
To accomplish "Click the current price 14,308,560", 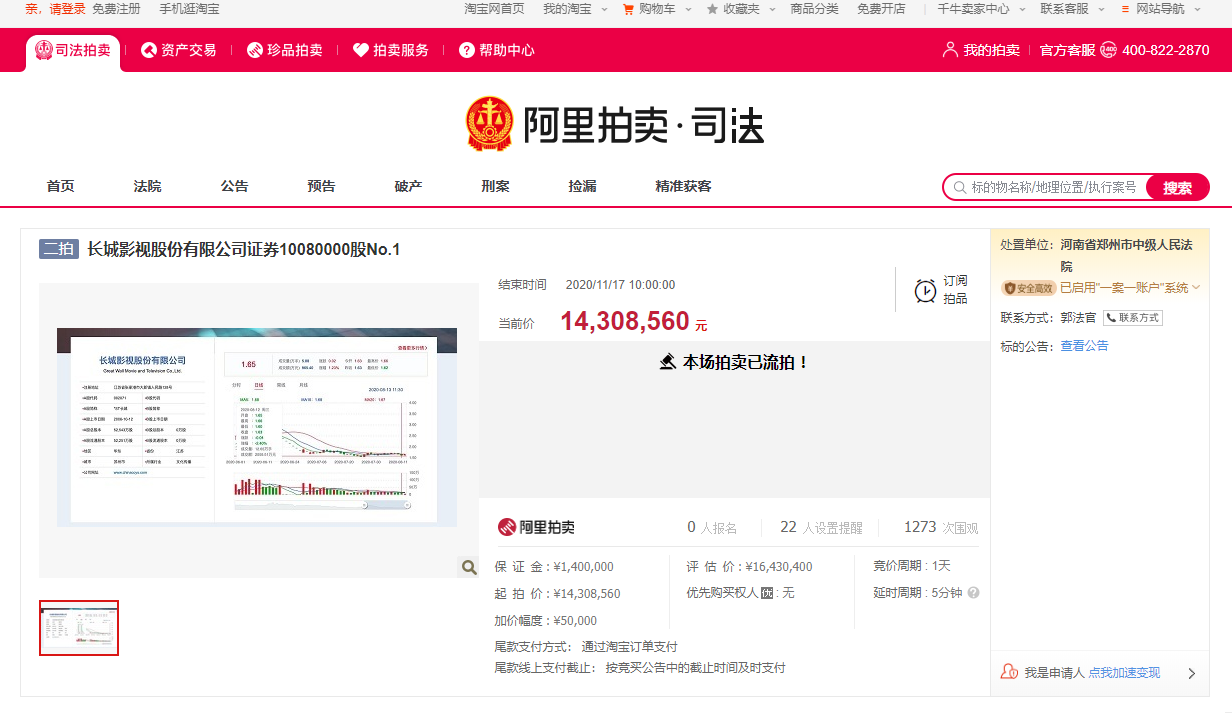I will click(624, 321).
